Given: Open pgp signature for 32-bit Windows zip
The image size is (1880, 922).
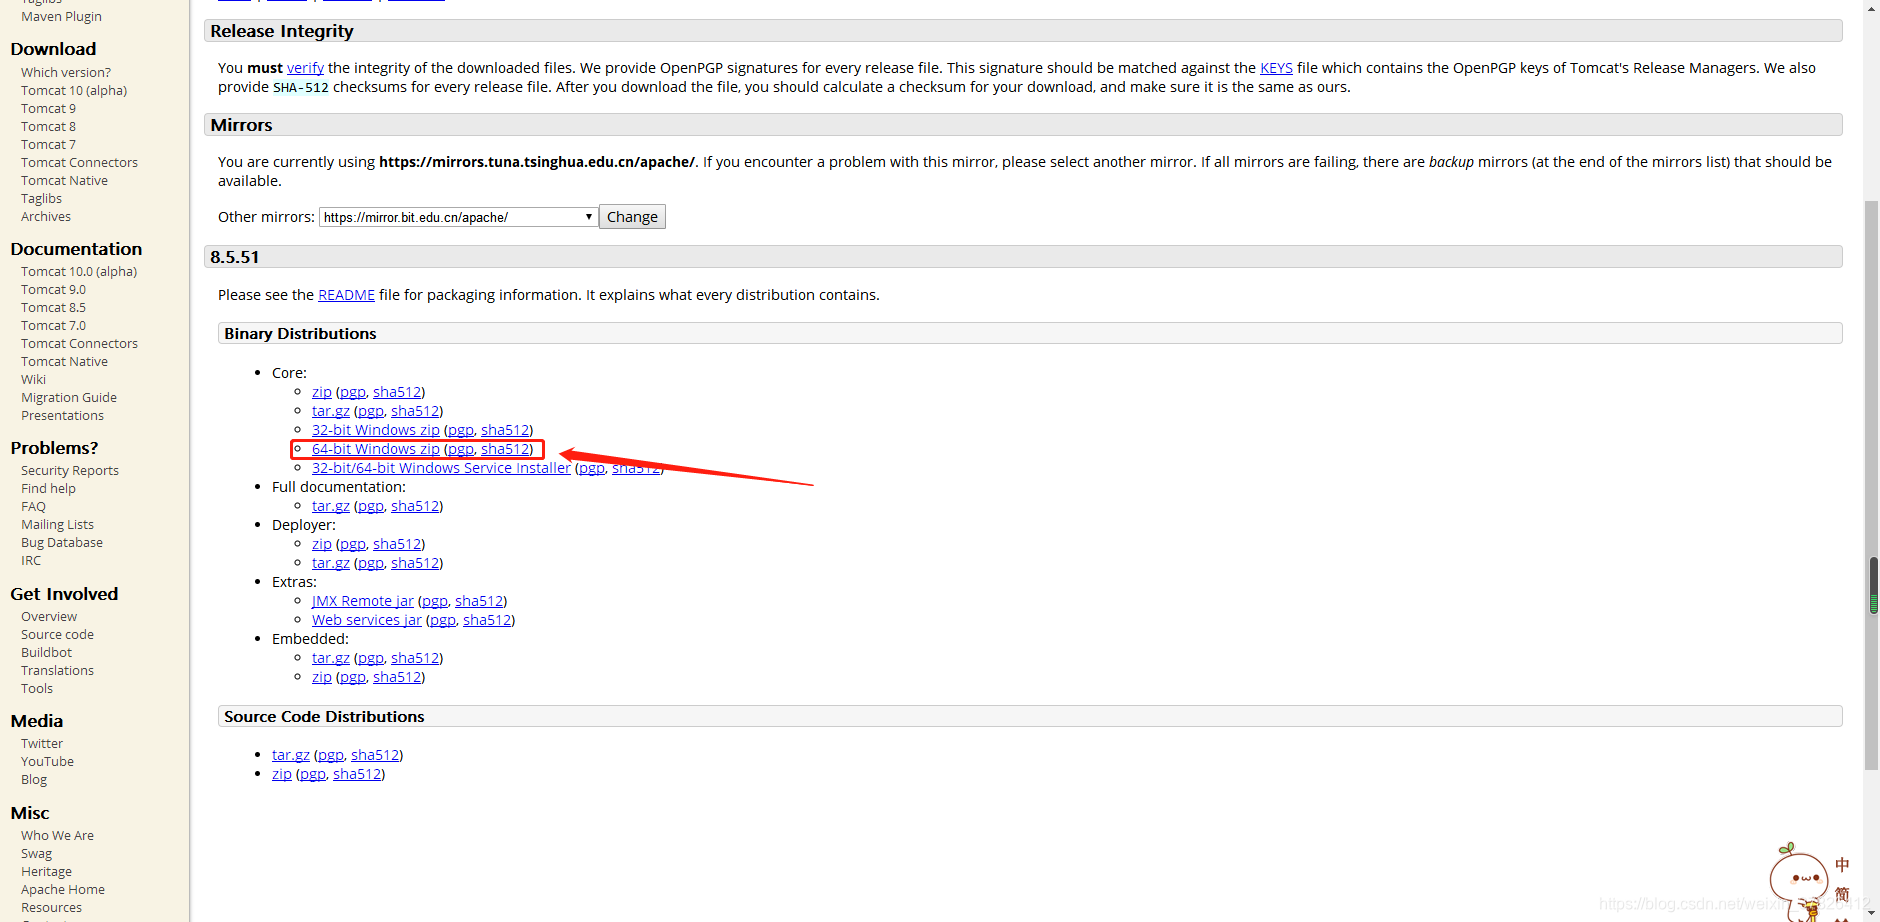Looking at the screenshot, I should (461, 430).
